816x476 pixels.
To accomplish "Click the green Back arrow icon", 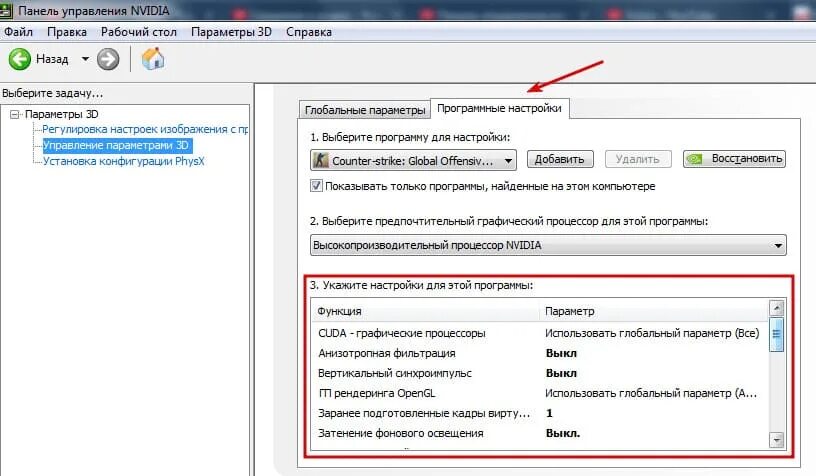I will pos(20,59).
